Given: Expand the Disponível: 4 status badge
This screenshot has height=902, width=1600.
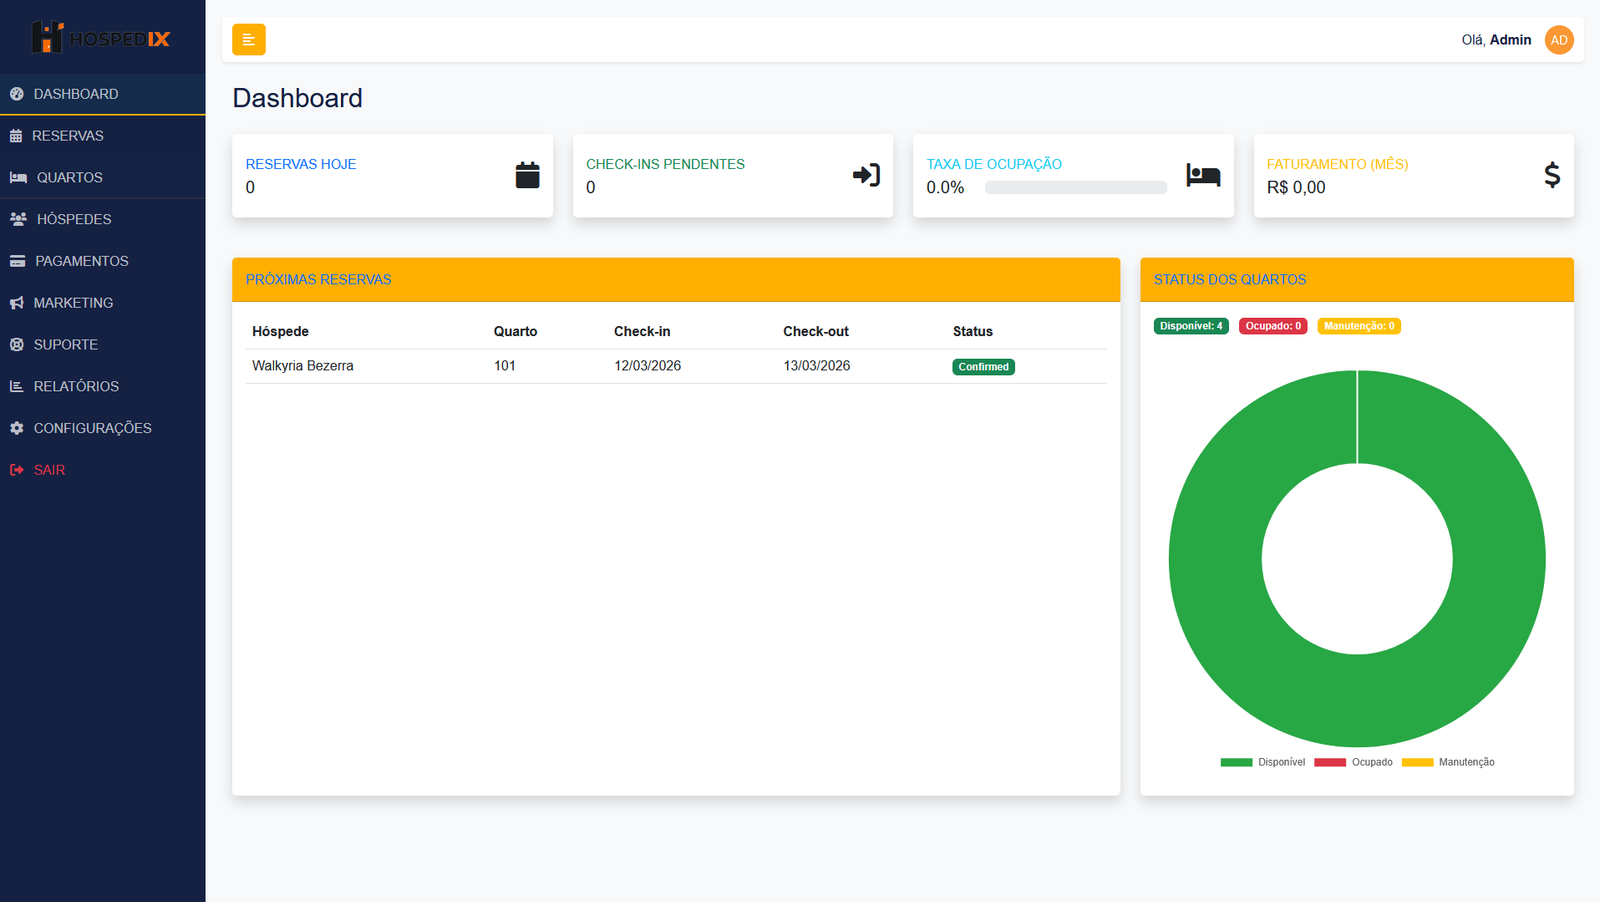Looking at the screenshot, I should (1190, 325).
